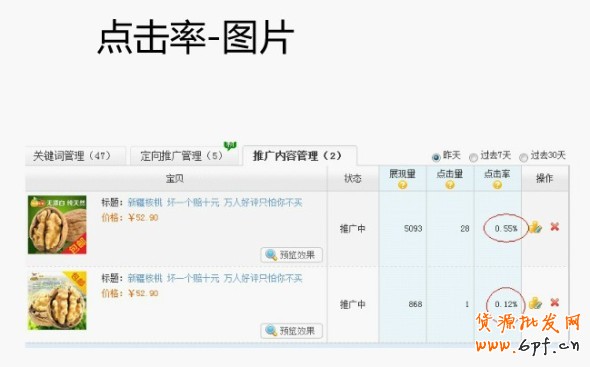Switch to 定向推广管理 (5) tab
Screen dimensions: 590x367
tap(184, 156)
